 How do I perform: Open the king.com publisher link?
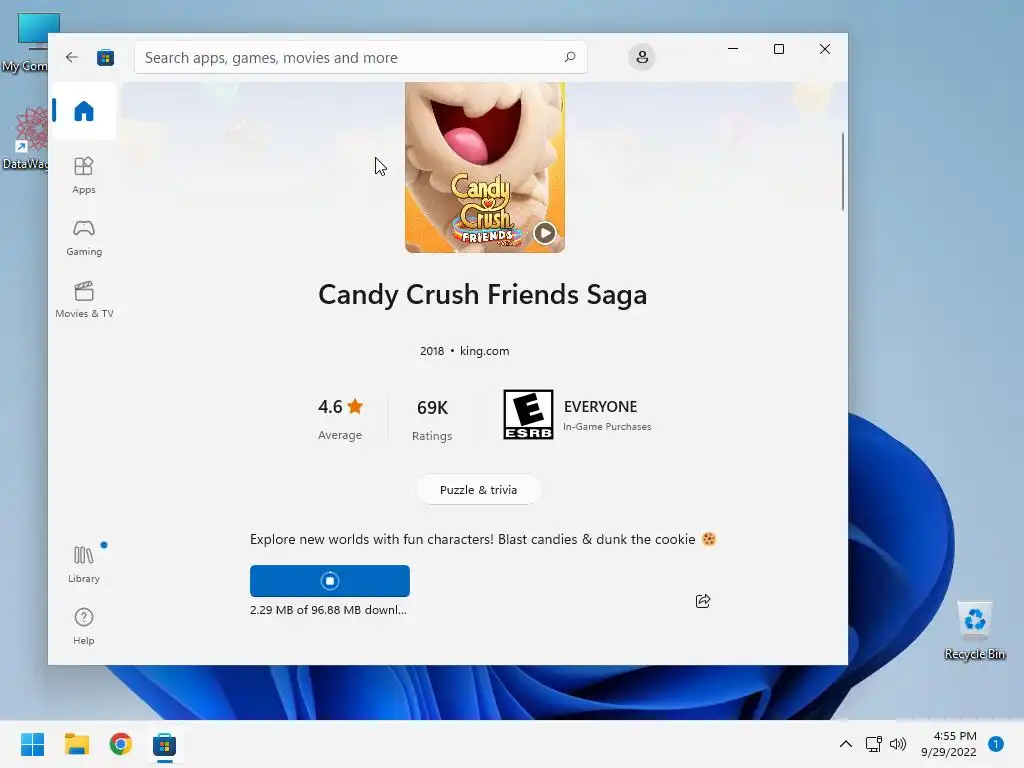coord(485,351)
